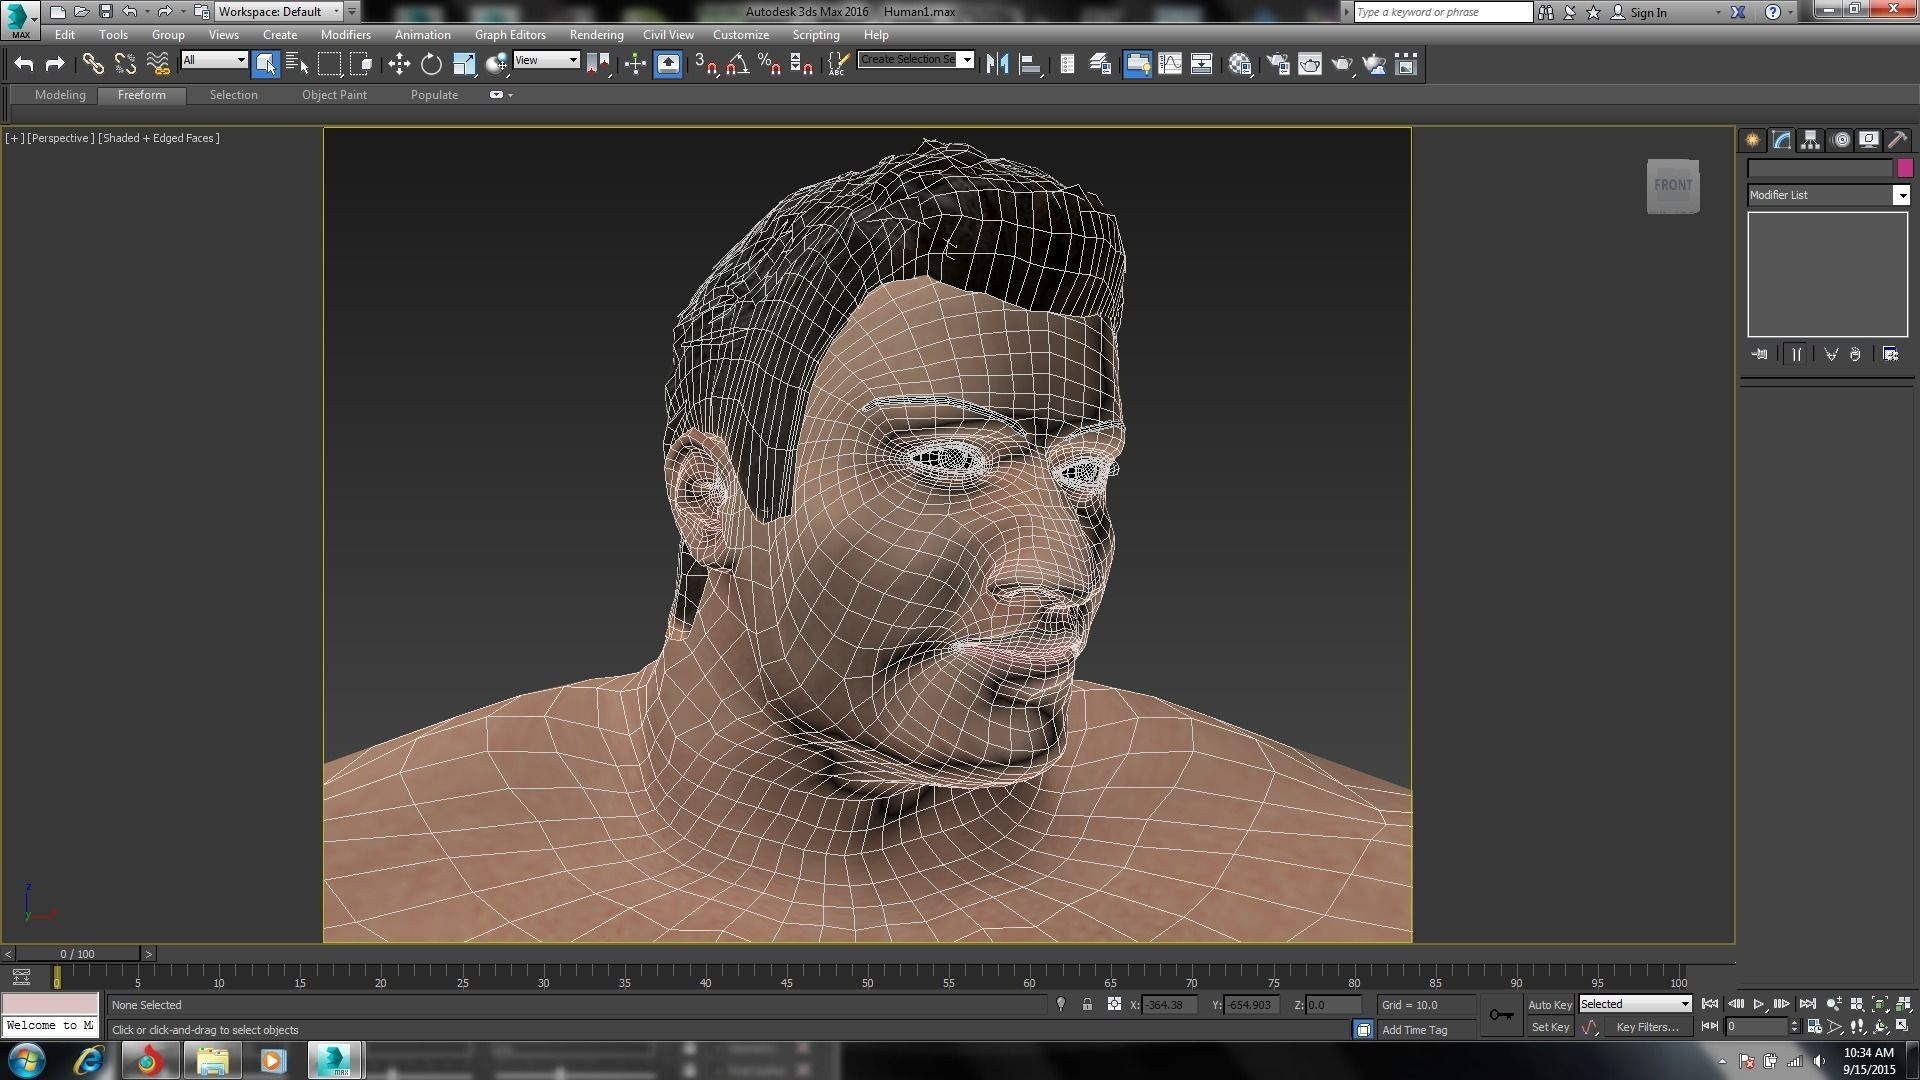Click the FRONT face of ViewCube
The height and width of the screenshot is (1080, 1920).
pyautogui.click(x=1673, y=185)
